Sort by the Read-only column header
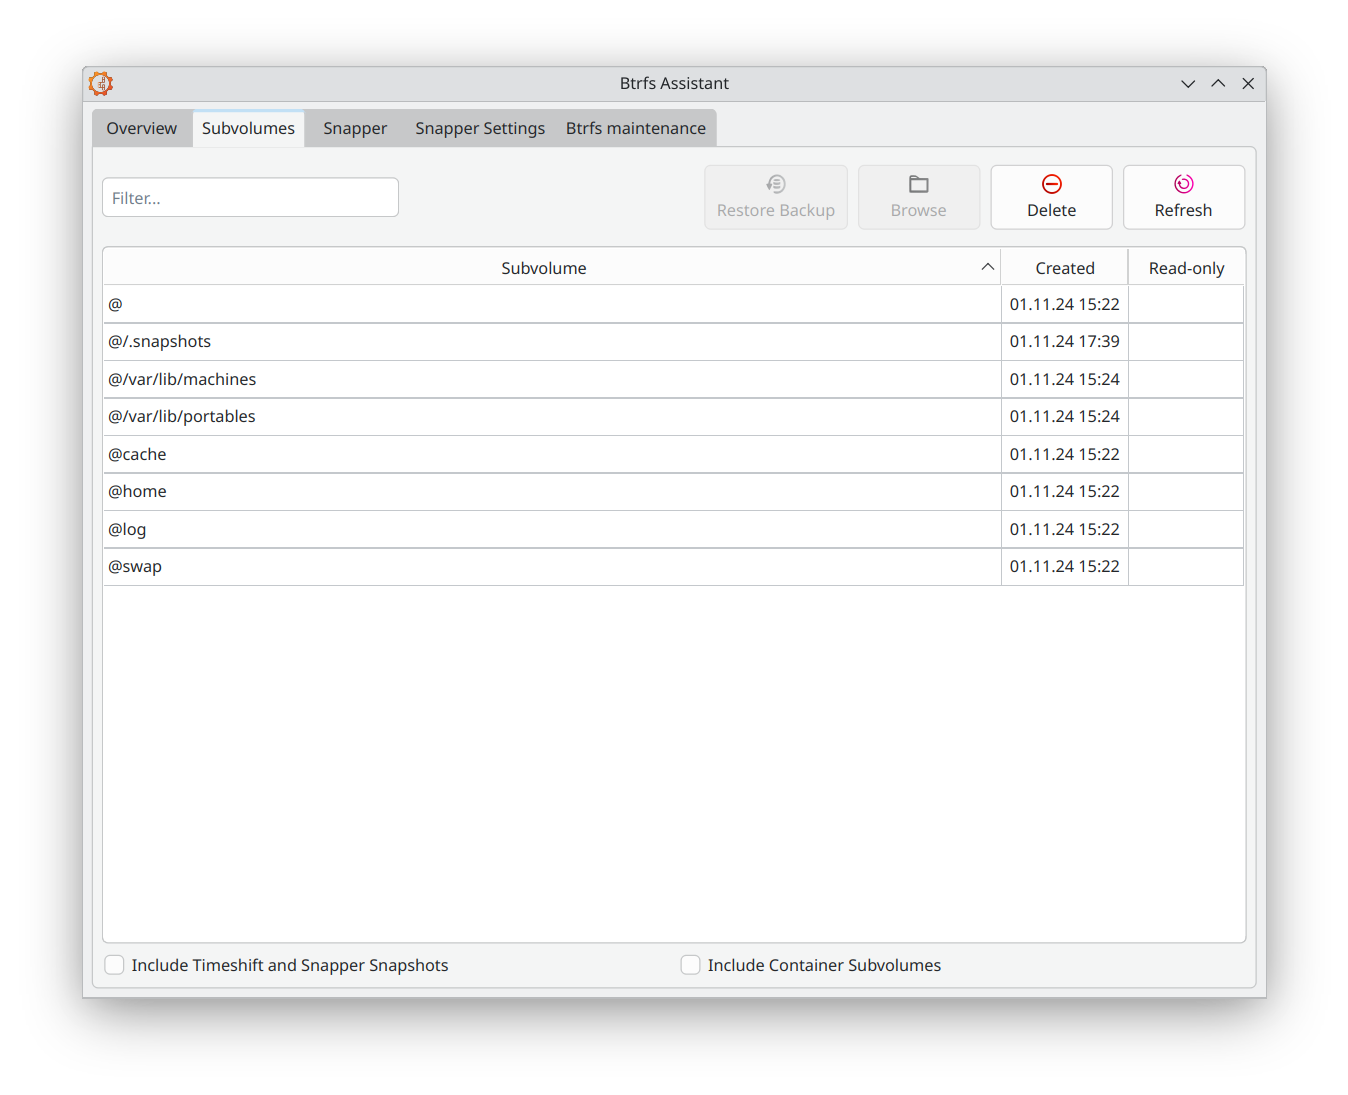 1187,267
